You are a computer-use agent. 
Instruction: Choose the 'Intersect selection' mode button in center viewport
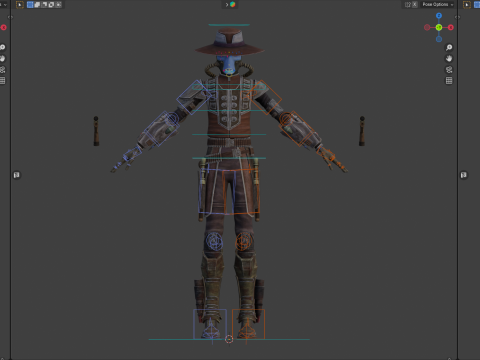click(x=58, y=5)
